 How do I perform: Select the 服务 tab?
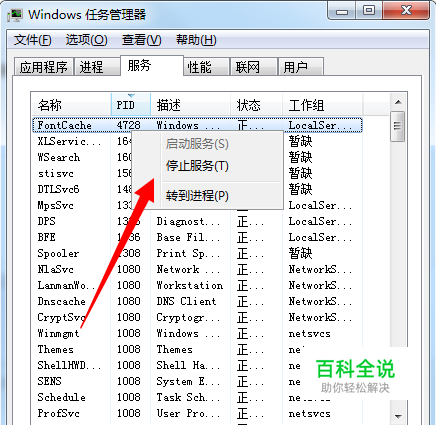click(x=152, y=65)
